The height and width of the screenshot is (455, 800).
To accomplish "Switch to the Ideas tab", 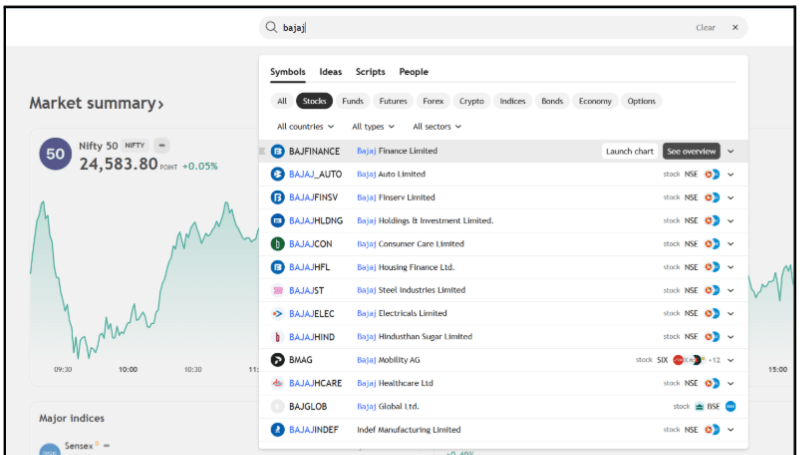I will pos(331,72).
